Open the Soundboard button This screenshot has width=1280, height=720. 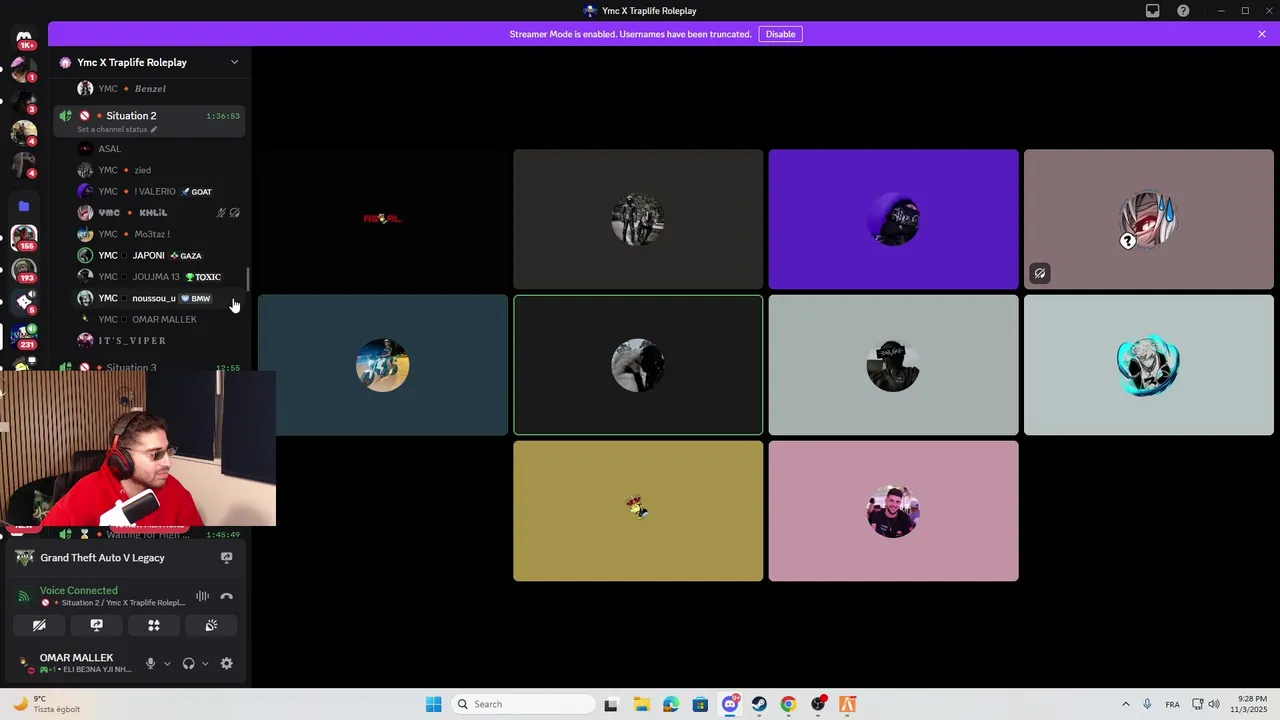point(211,625)
